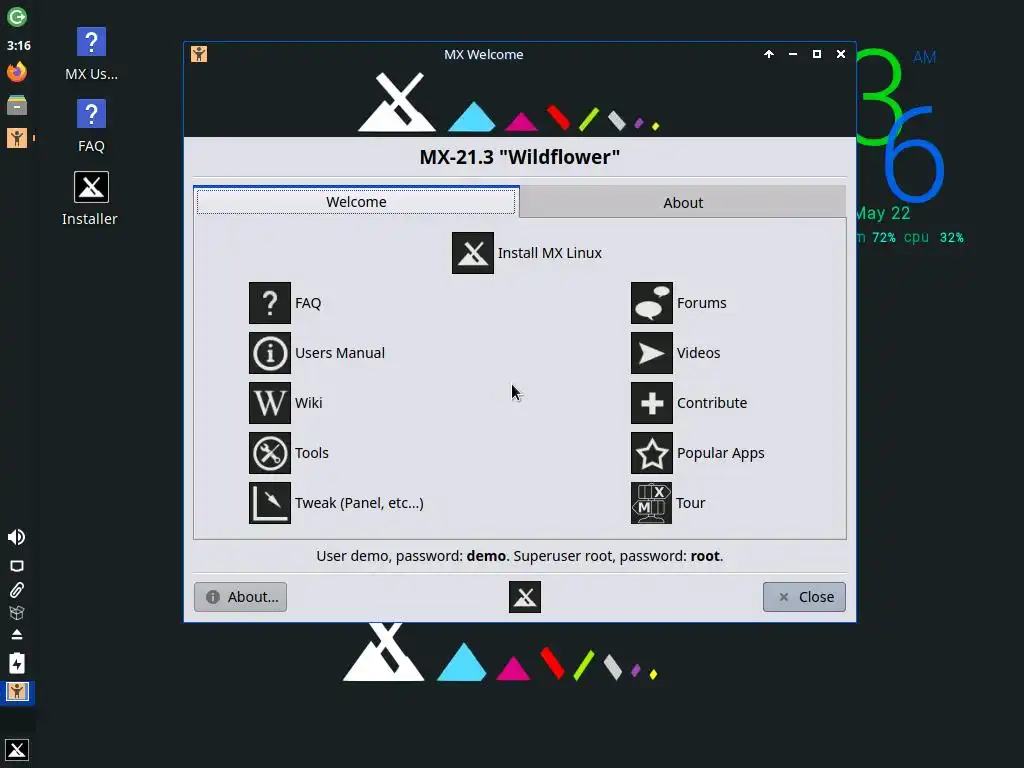Click the Tweak (Panel, etc...) label

point(359,503)
